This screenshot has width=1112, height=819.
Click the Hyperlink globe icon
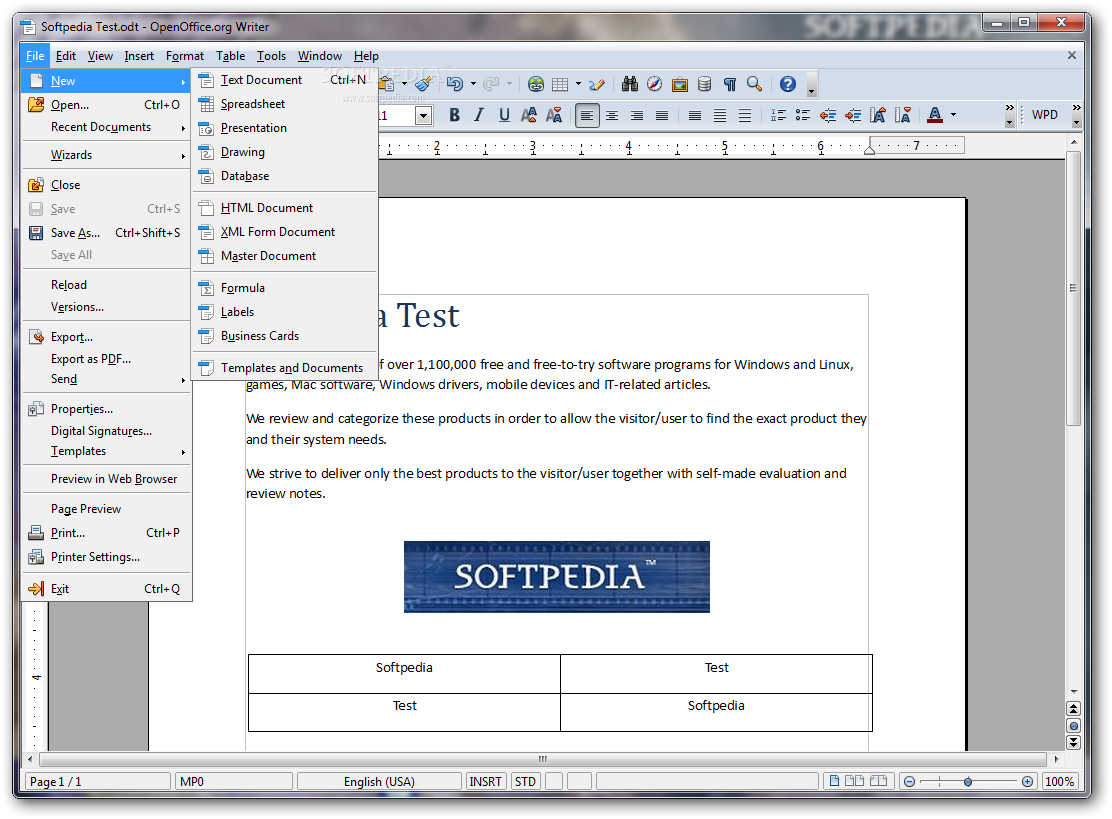click(536, 84)
